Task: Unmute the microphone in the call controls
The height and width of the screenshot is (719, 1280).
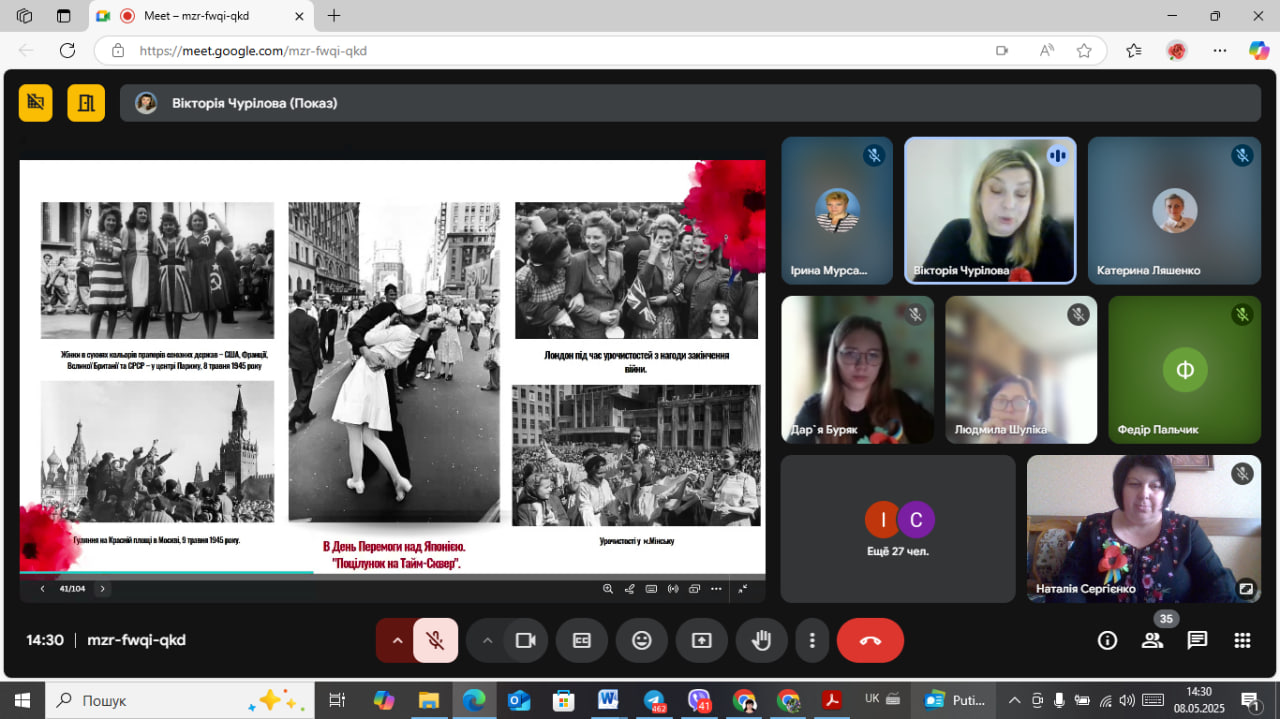Action: [x=435, y=641]
